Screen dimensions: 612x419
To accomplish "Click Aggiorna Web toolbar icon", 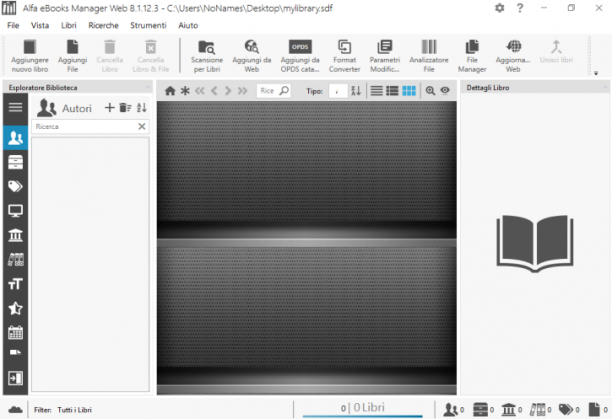I will click(x=513, y=56).
